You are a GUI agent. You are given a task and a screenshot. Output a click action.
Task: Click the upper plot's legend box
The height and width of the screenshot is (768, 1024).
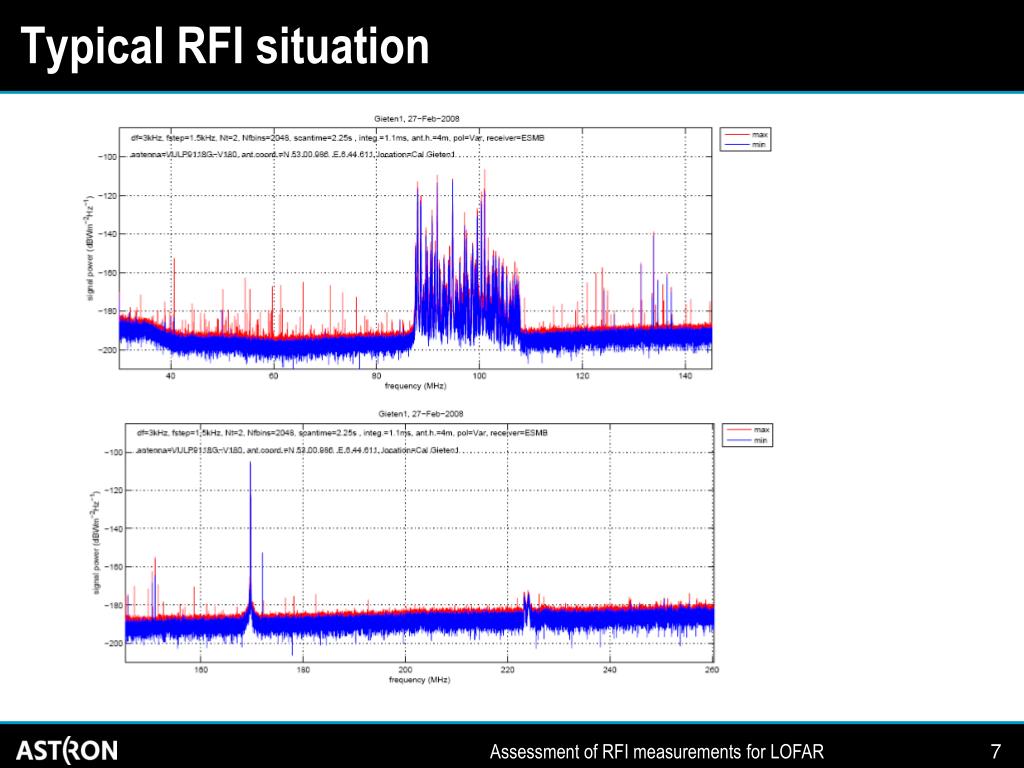pos(745,139)
